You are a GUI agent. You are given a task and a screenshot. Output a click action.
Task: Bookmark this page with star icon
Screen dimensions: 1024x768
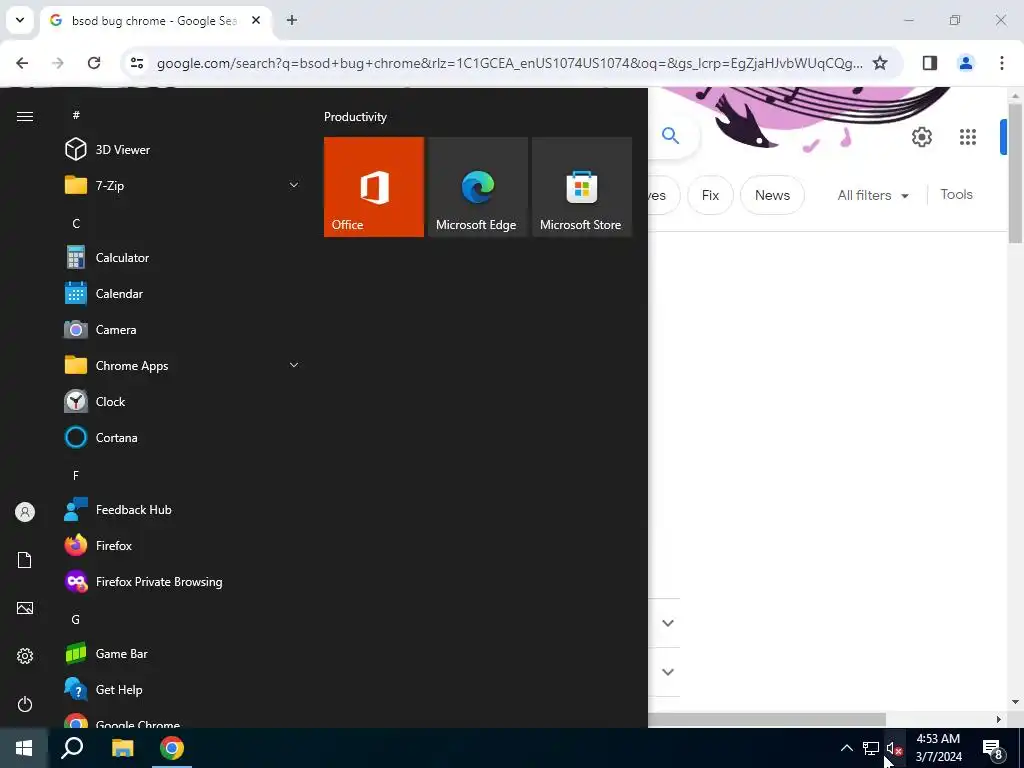880,63
